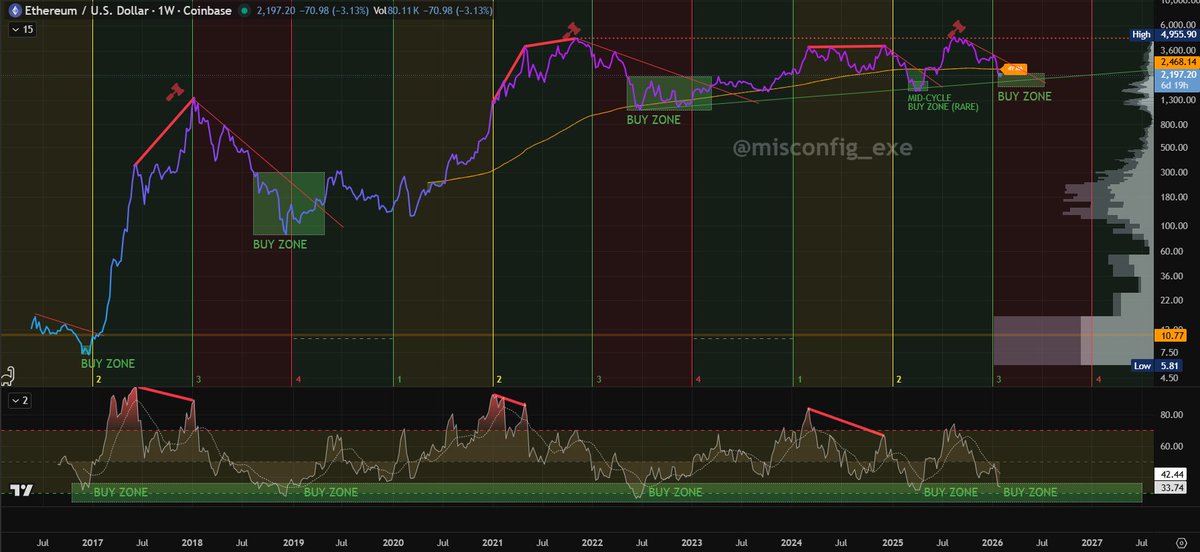Collapse the indicator legend showing 15
The image size is (1200, 552).
22,30
